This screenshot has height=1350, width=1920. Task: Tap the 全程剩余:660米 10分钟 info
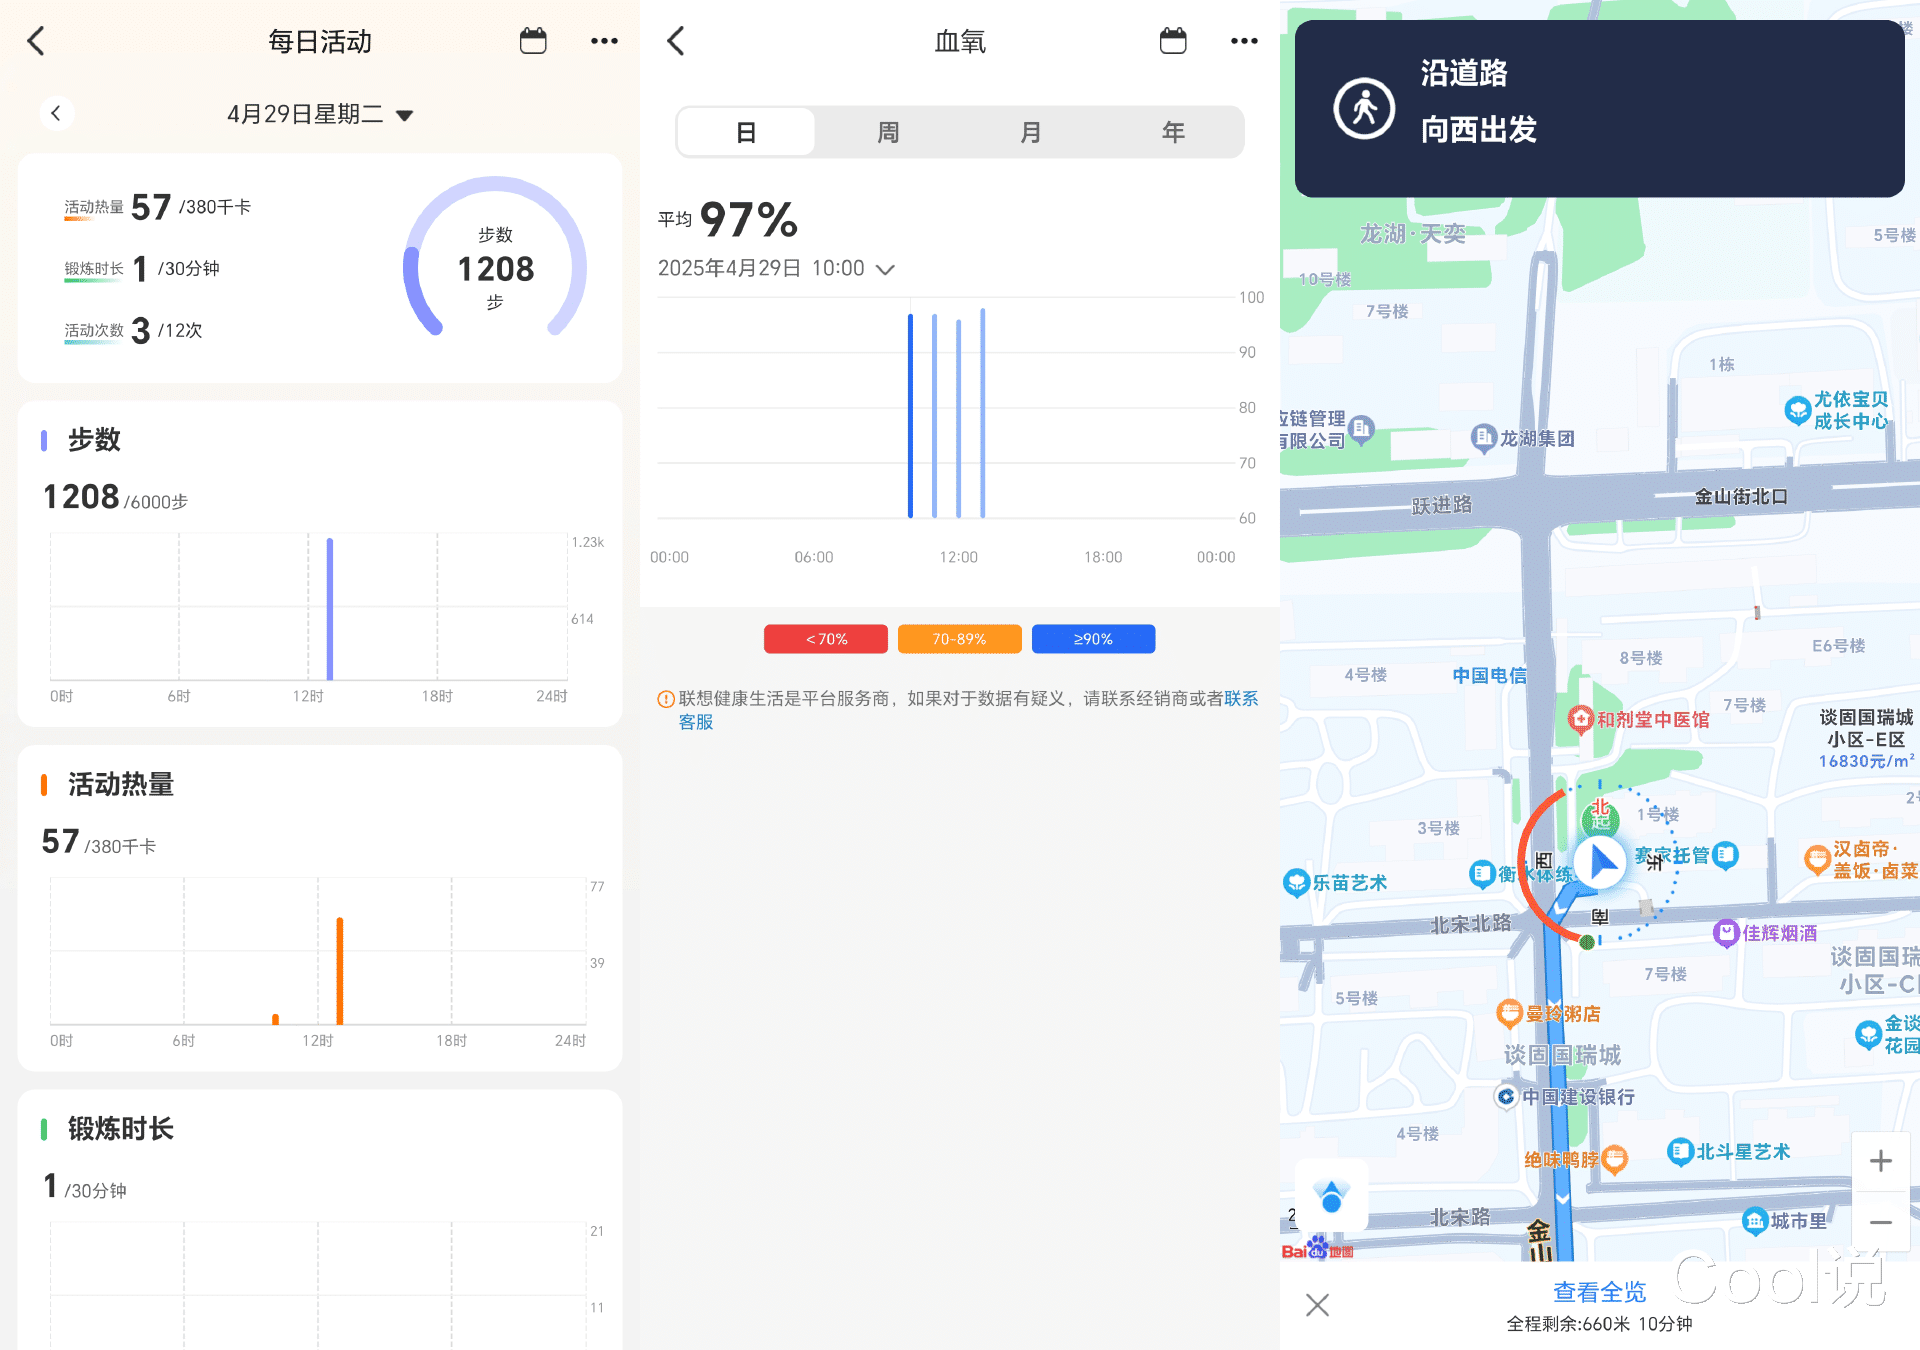pyautogui.click(x=1599, y=1324)
